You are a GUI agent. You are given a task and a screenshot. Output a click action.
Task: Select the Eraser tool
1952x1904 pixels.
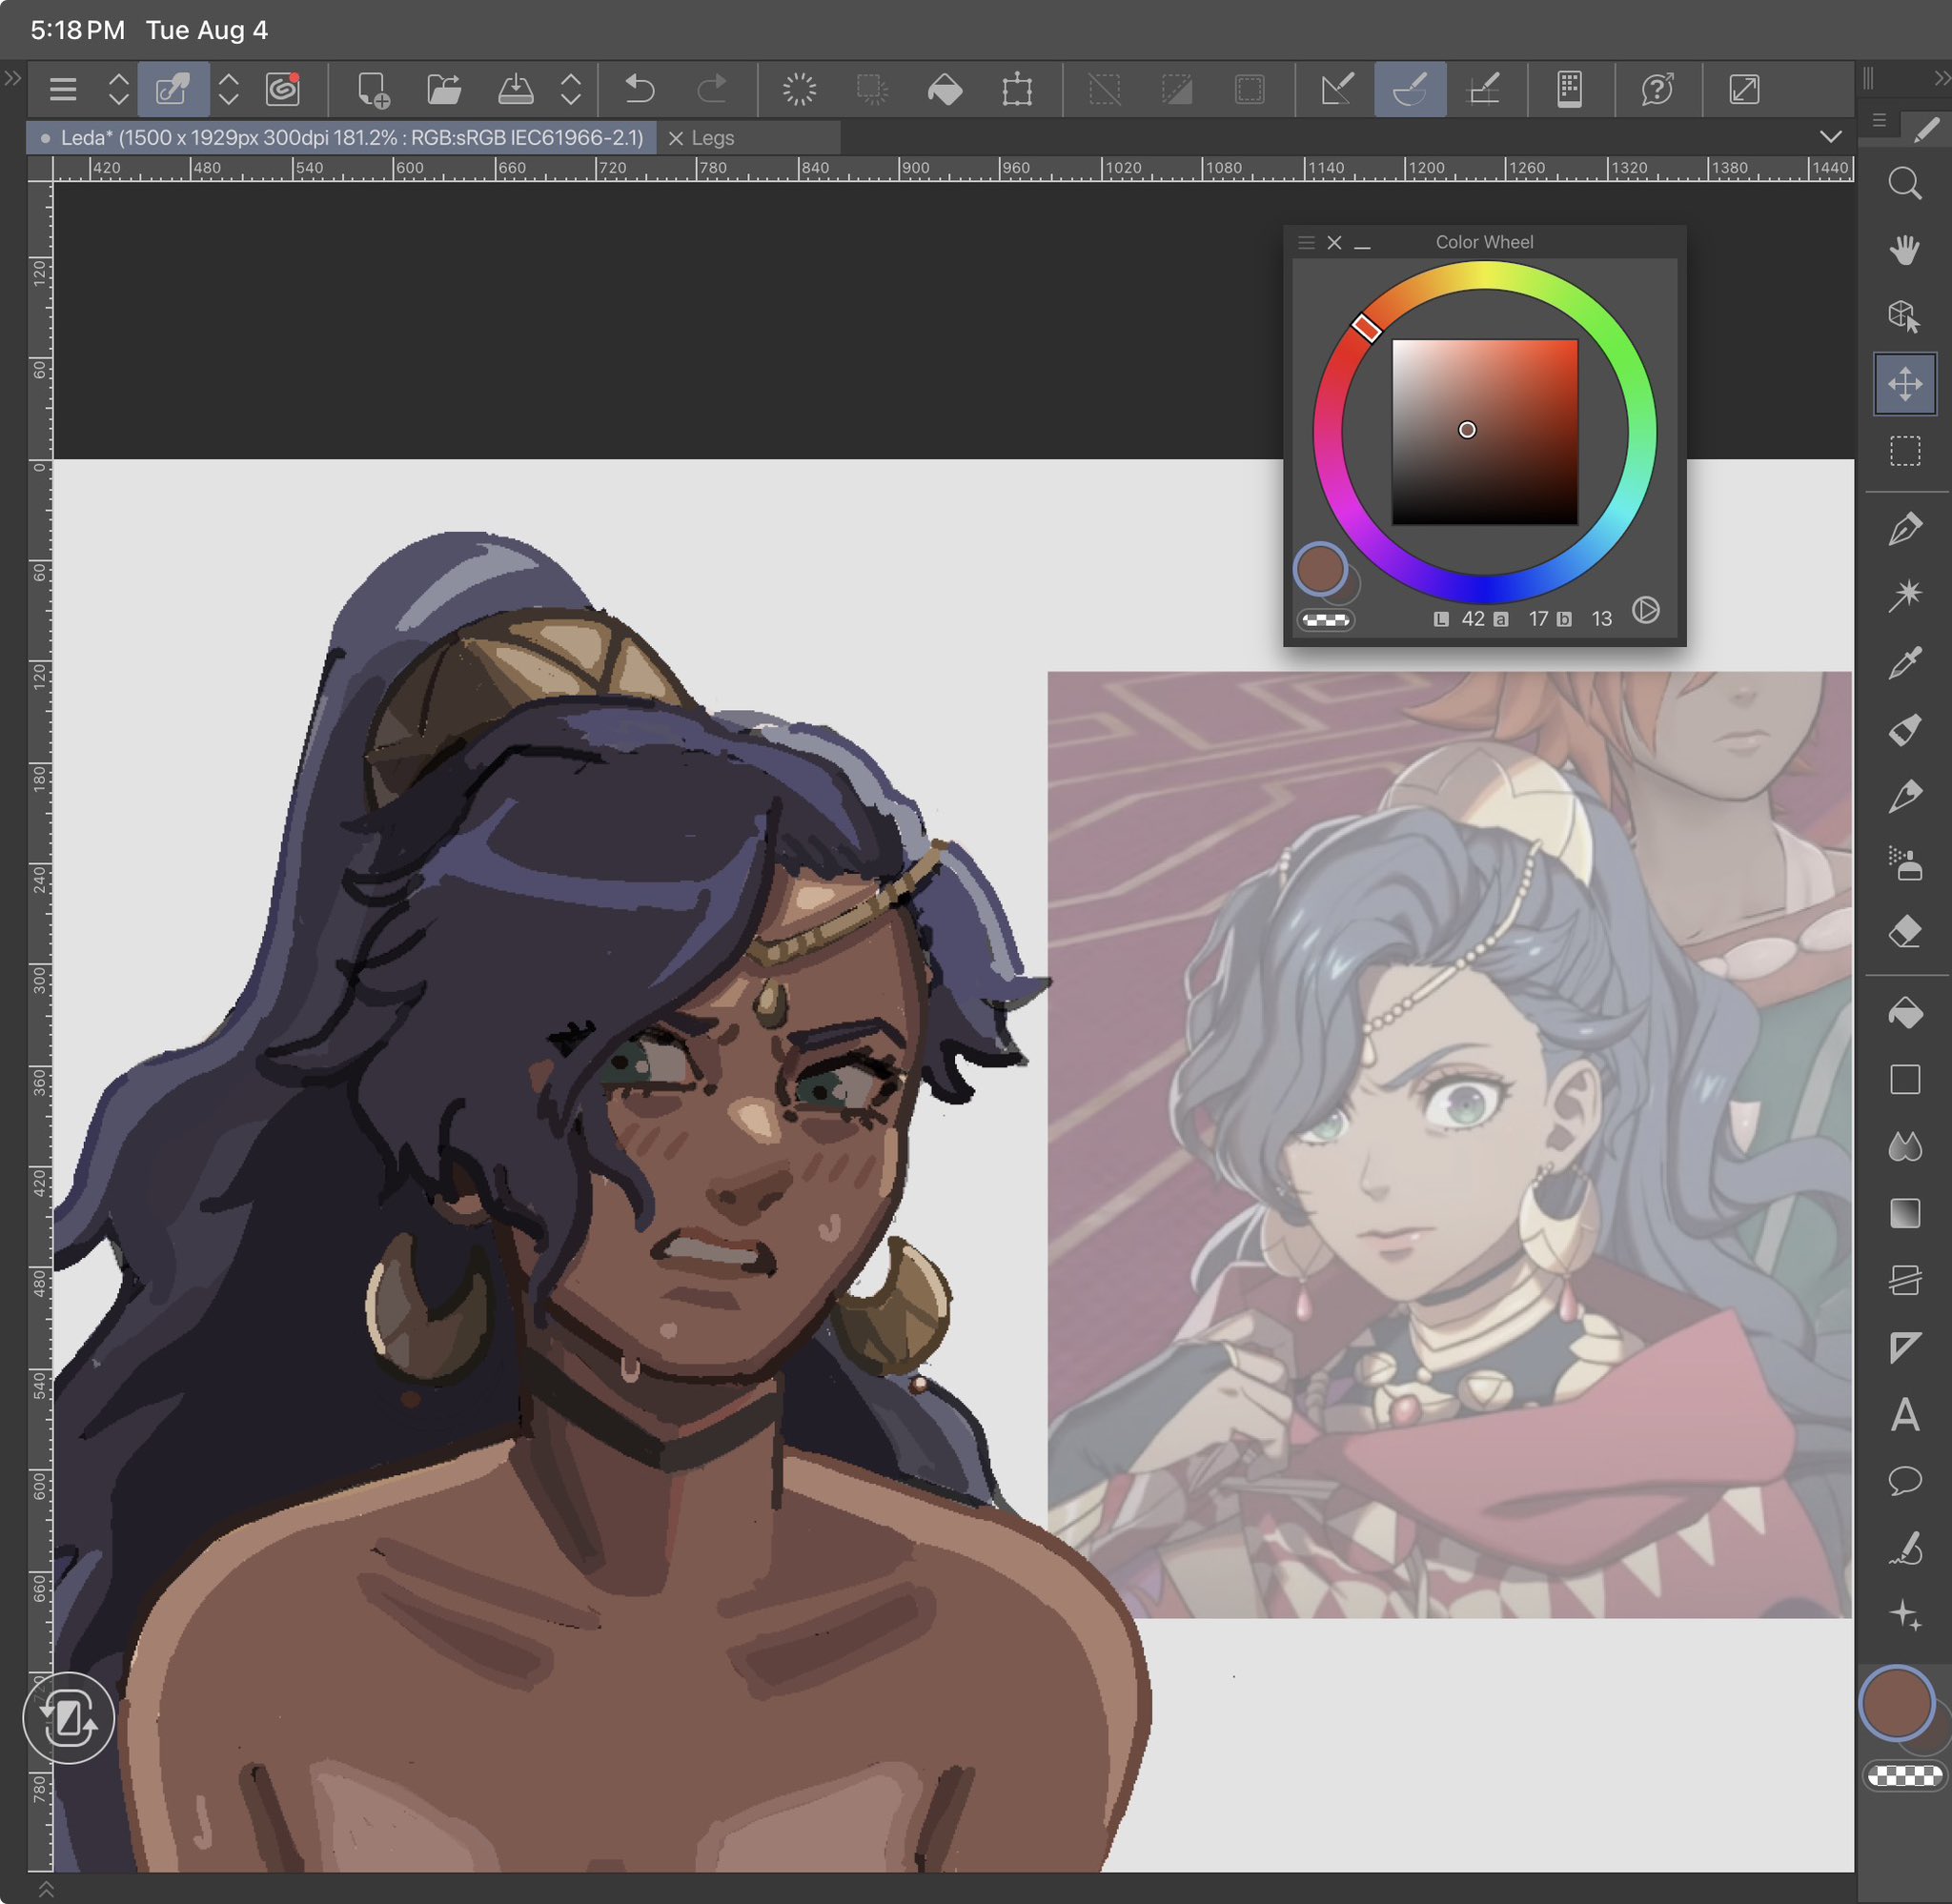click(1905, 931)
